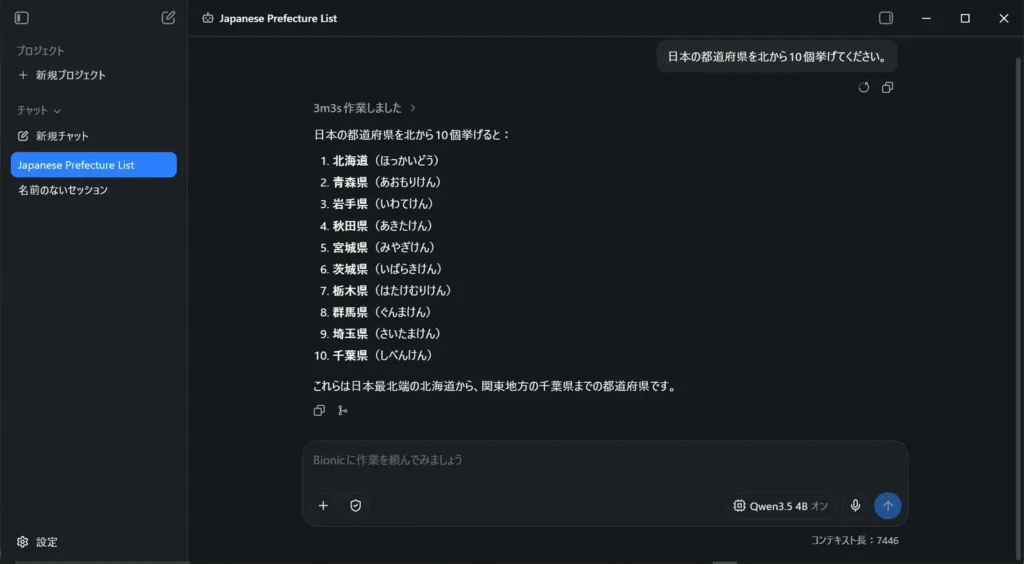
Task: Toggle the left sidebar panel icon
Action: (x=22, y=18)
